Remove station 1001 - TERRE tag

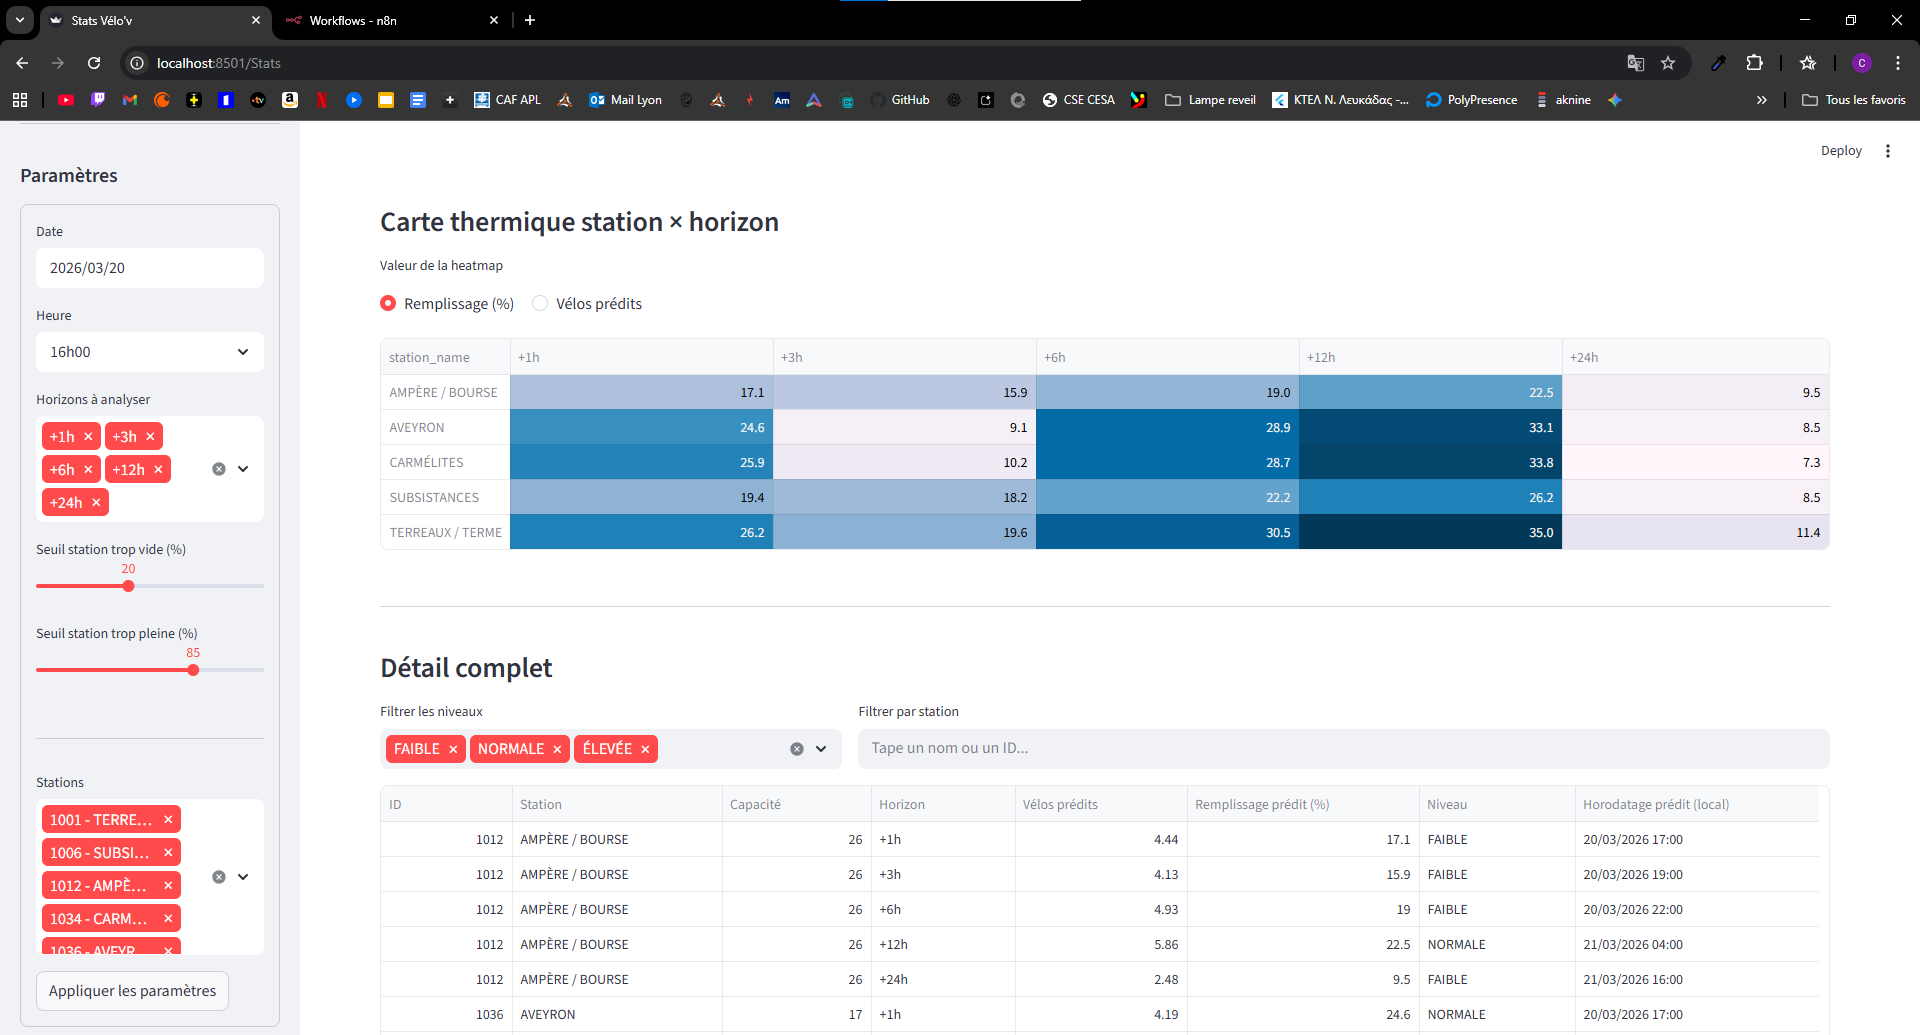click(168, 820)
